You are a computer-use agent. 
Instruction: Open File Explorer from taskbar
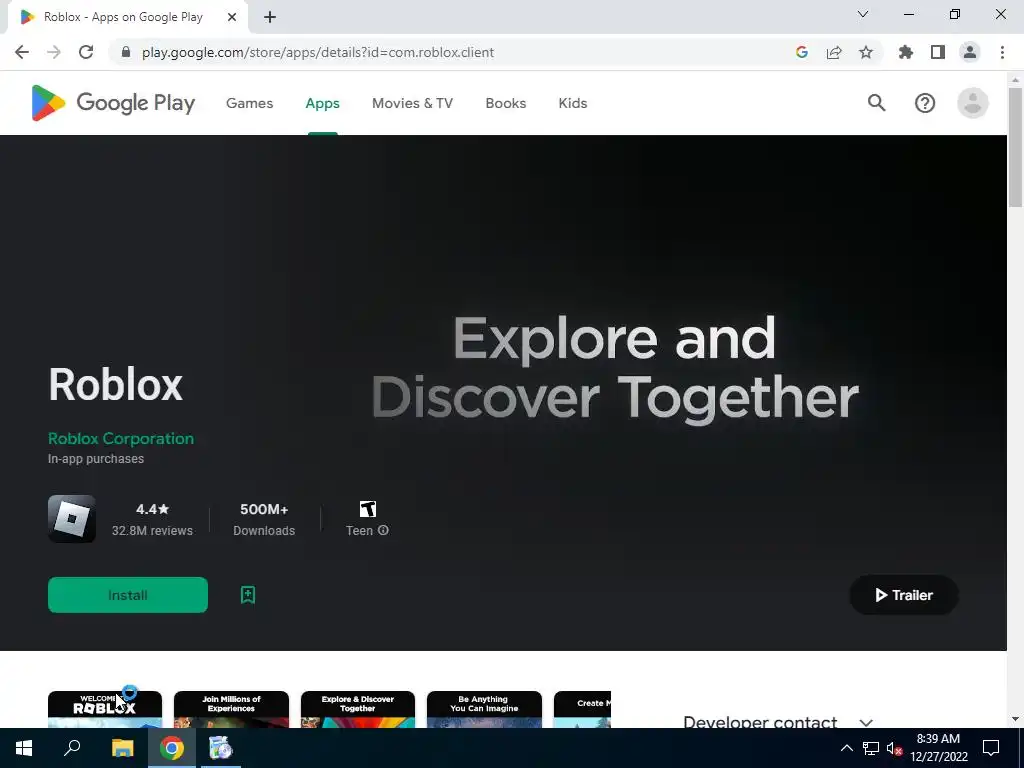[122, 748]
